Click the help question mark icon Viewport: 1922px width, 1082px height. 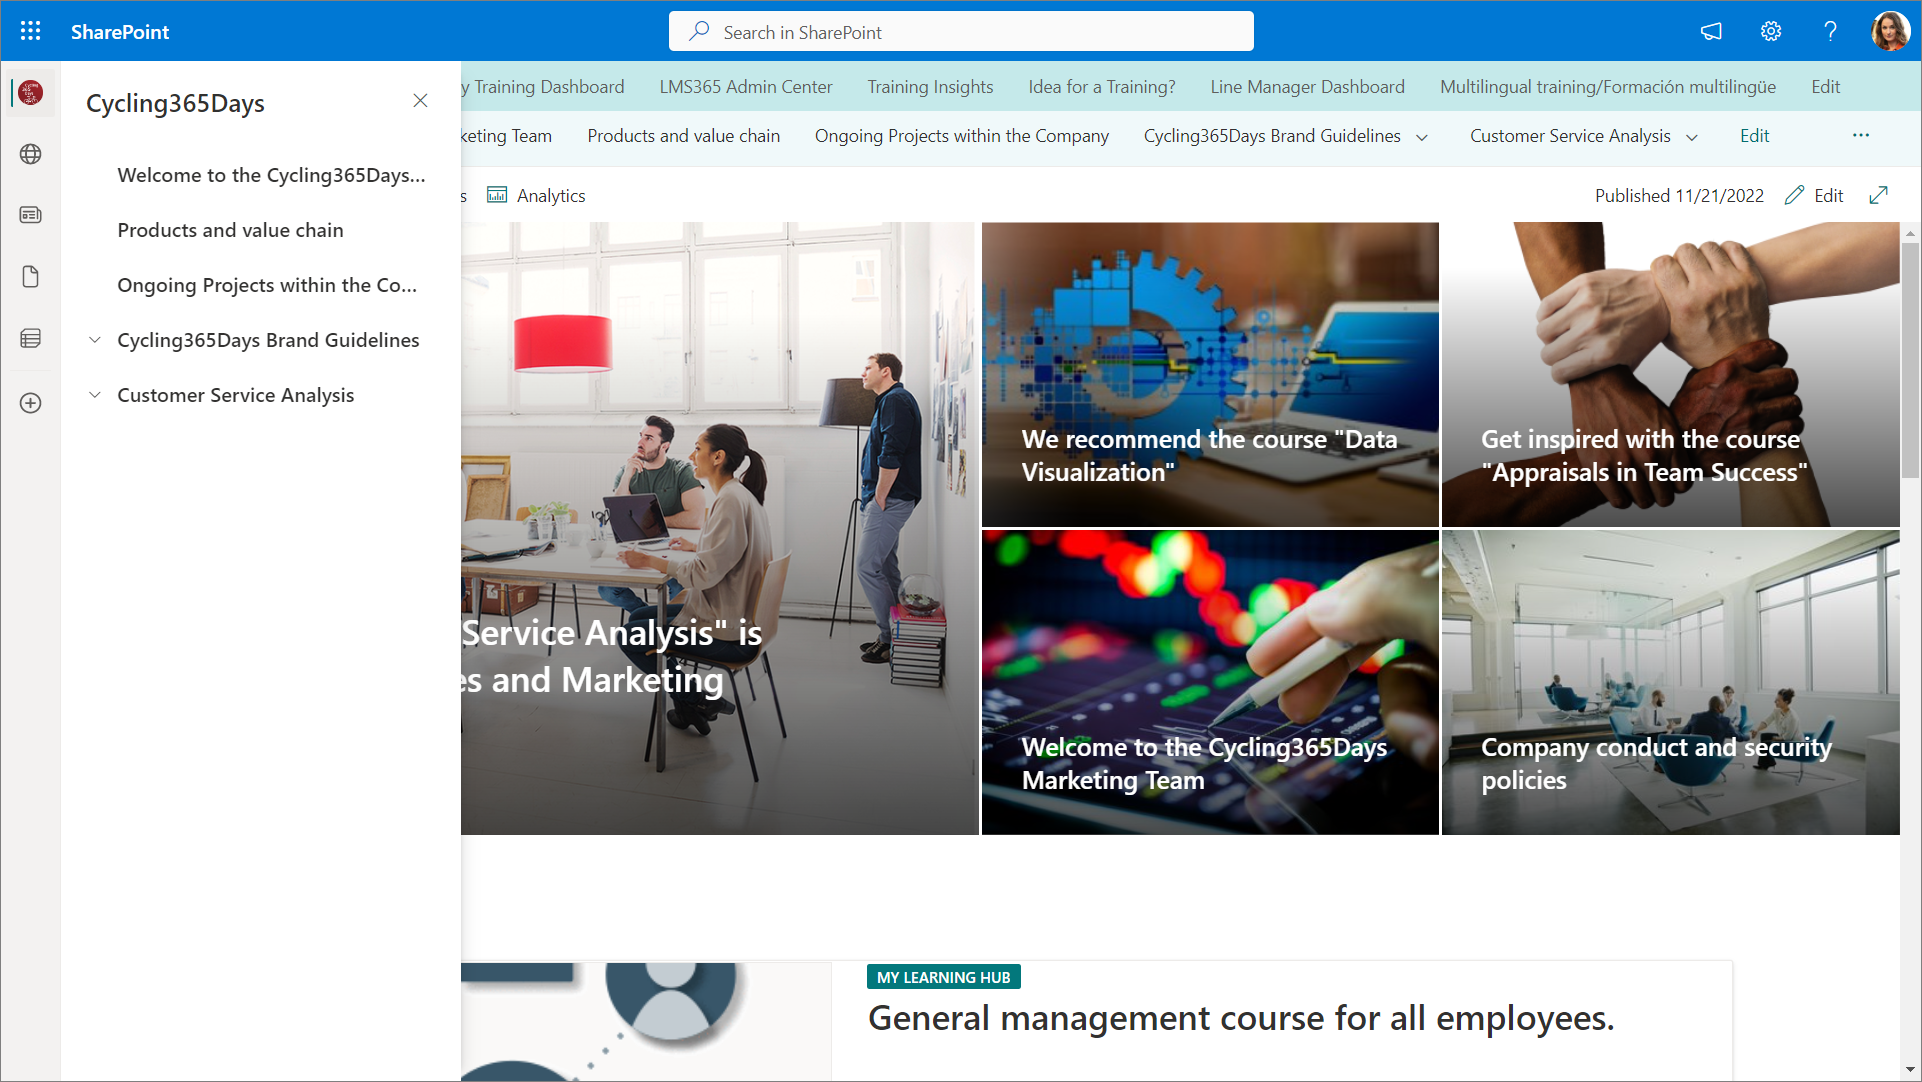1830,31
